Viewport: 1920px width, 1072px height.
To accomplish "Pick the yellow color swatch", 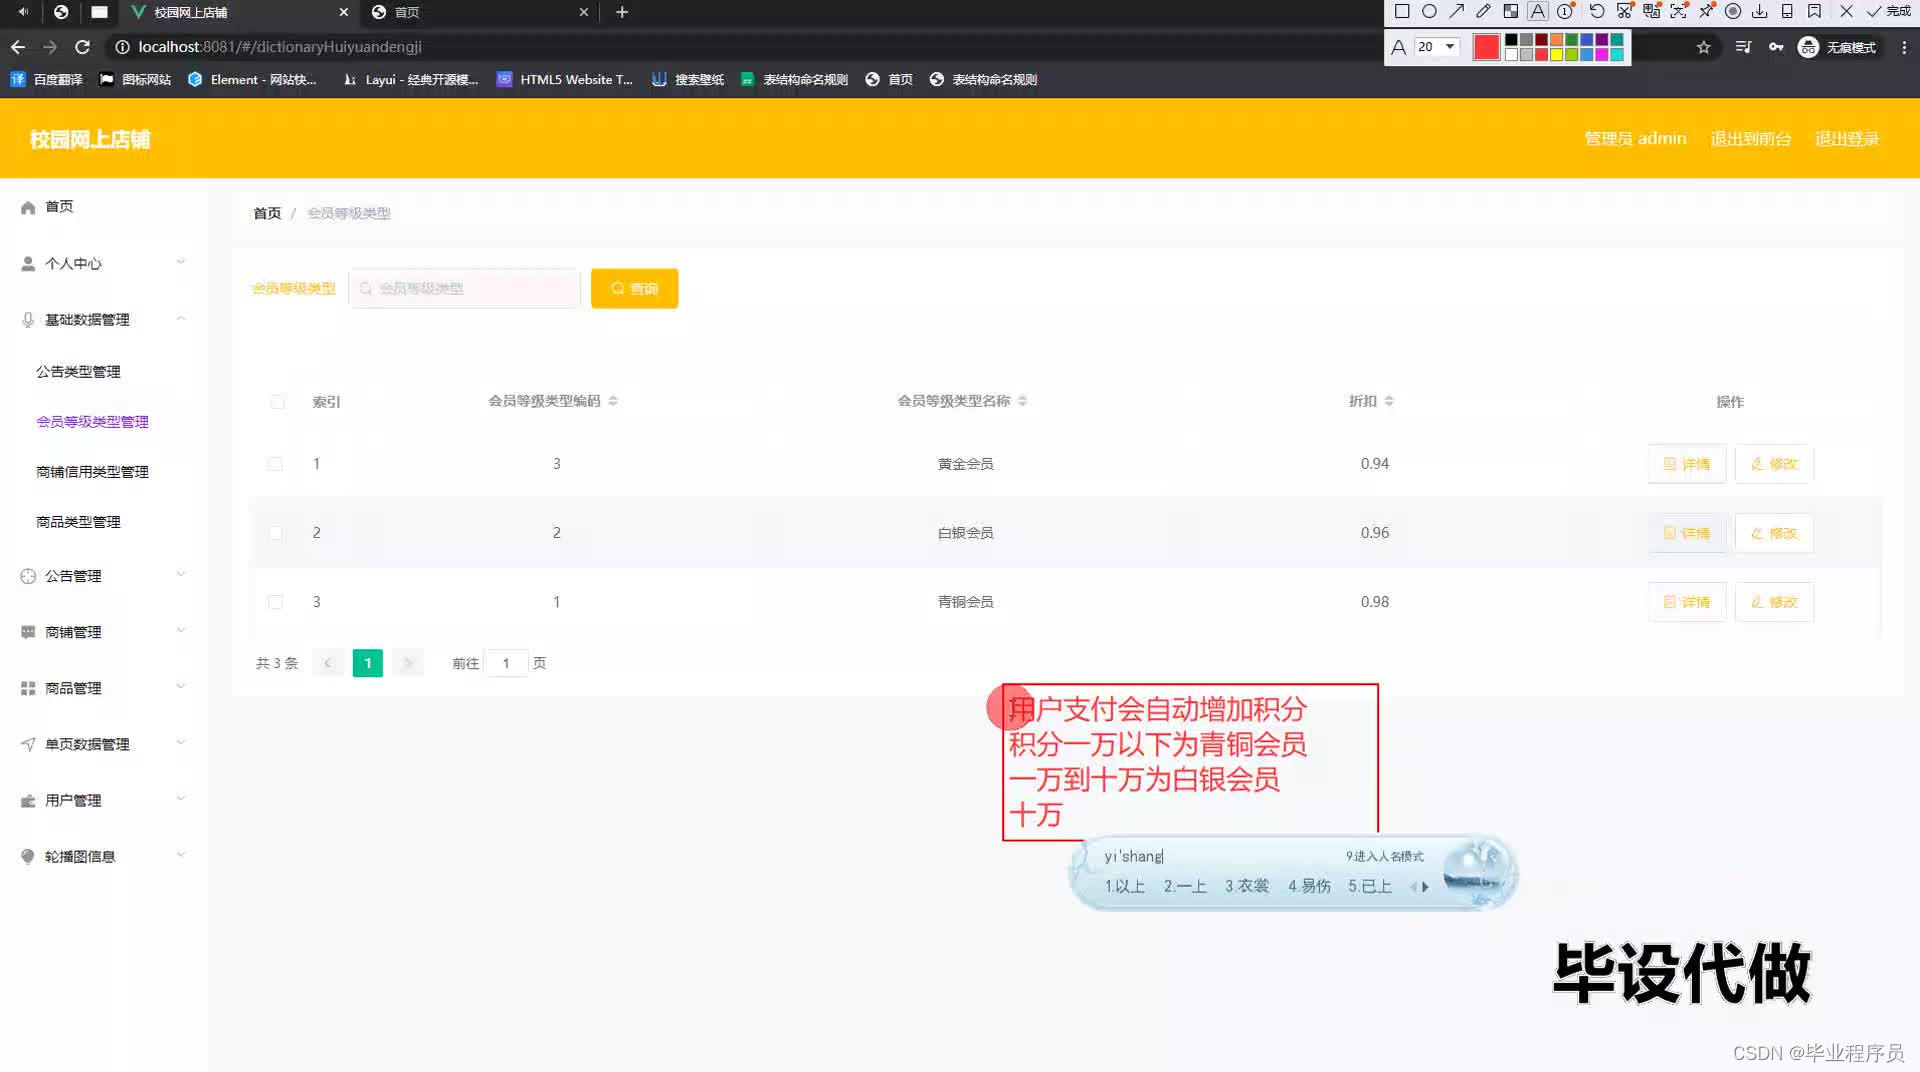I will coord(1557,54).
